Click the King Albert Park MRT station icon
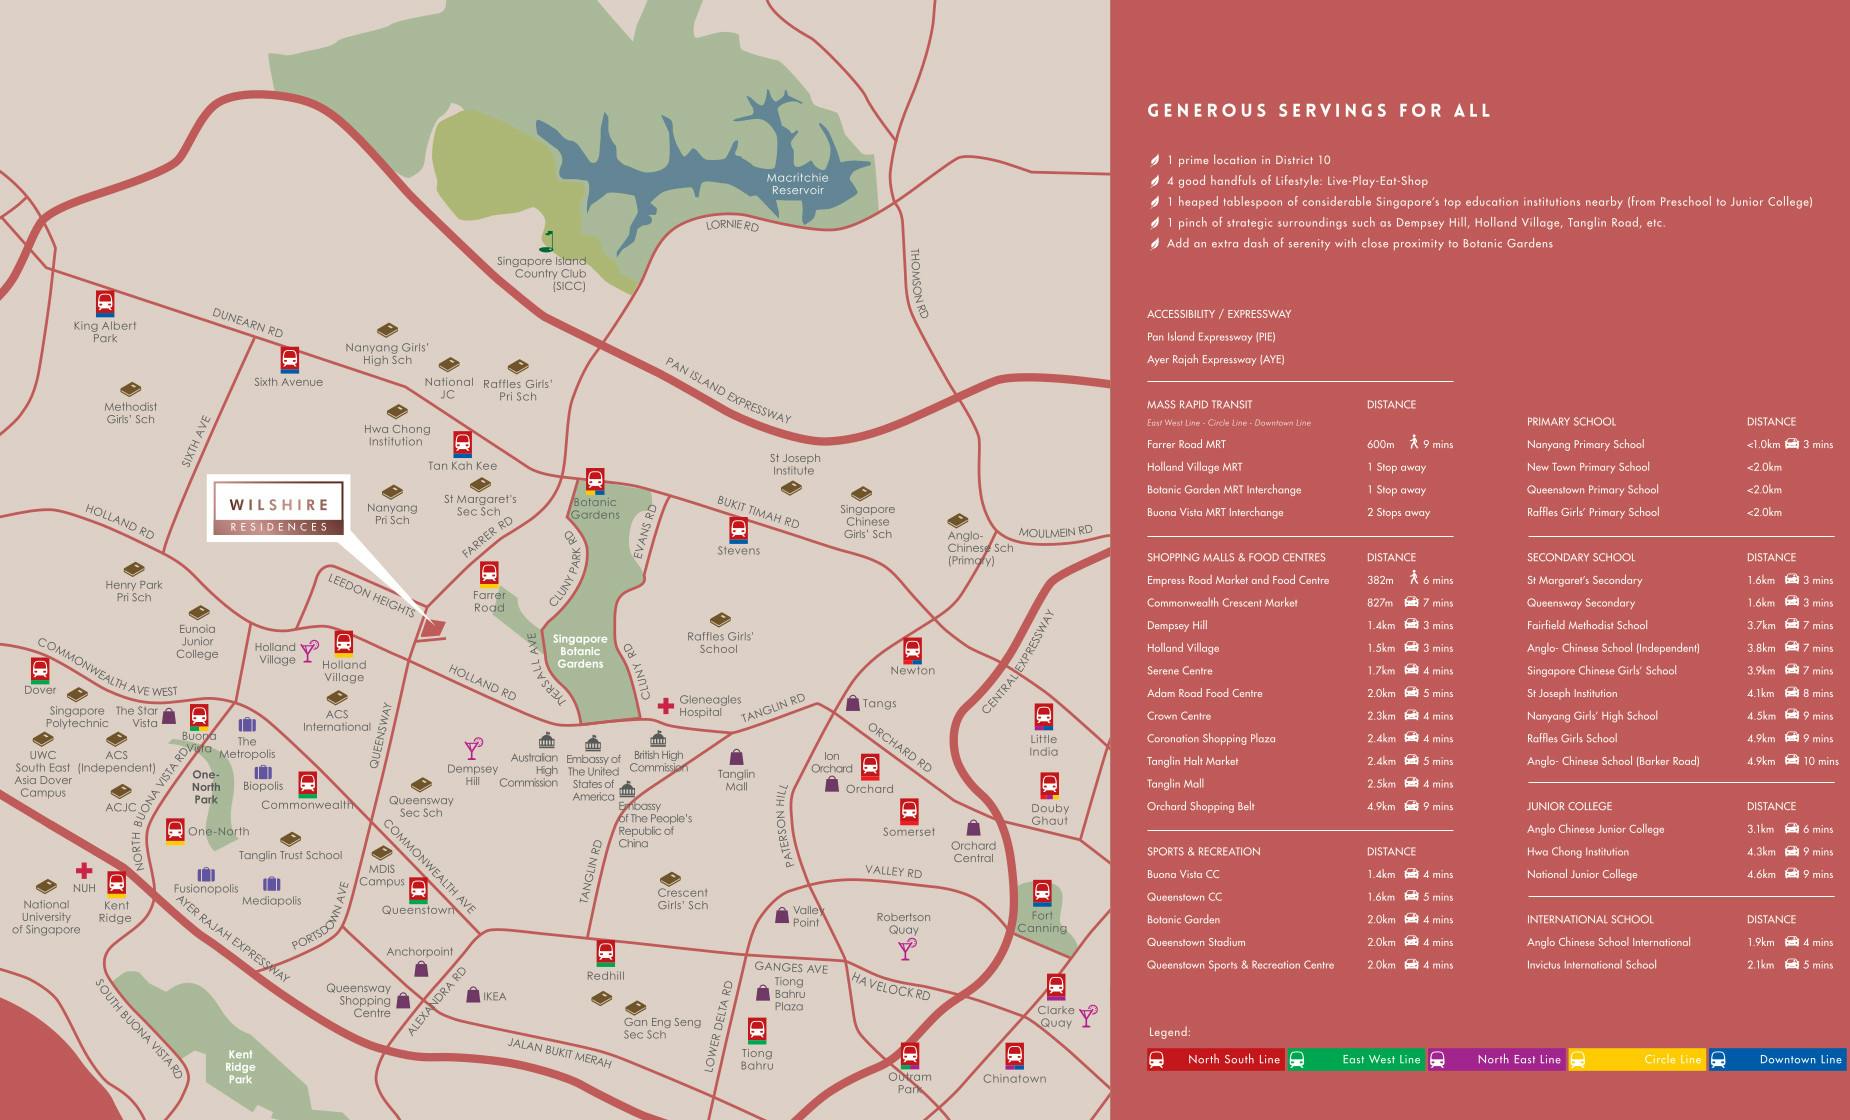This screenshot has height=1120, width=1850. click(105, 303)
